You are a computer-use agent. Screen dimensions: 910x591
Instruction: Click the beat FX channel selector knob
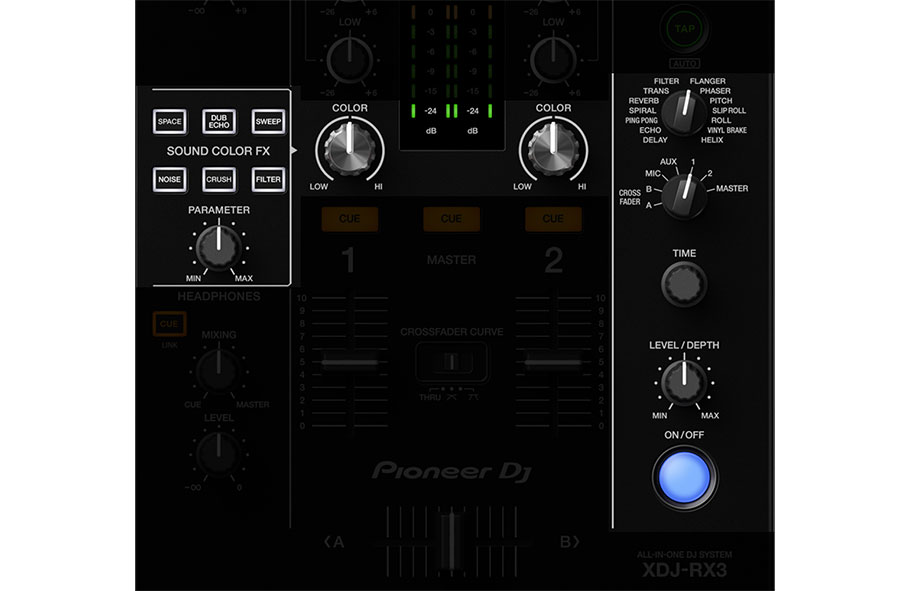(x=684, y=196)
